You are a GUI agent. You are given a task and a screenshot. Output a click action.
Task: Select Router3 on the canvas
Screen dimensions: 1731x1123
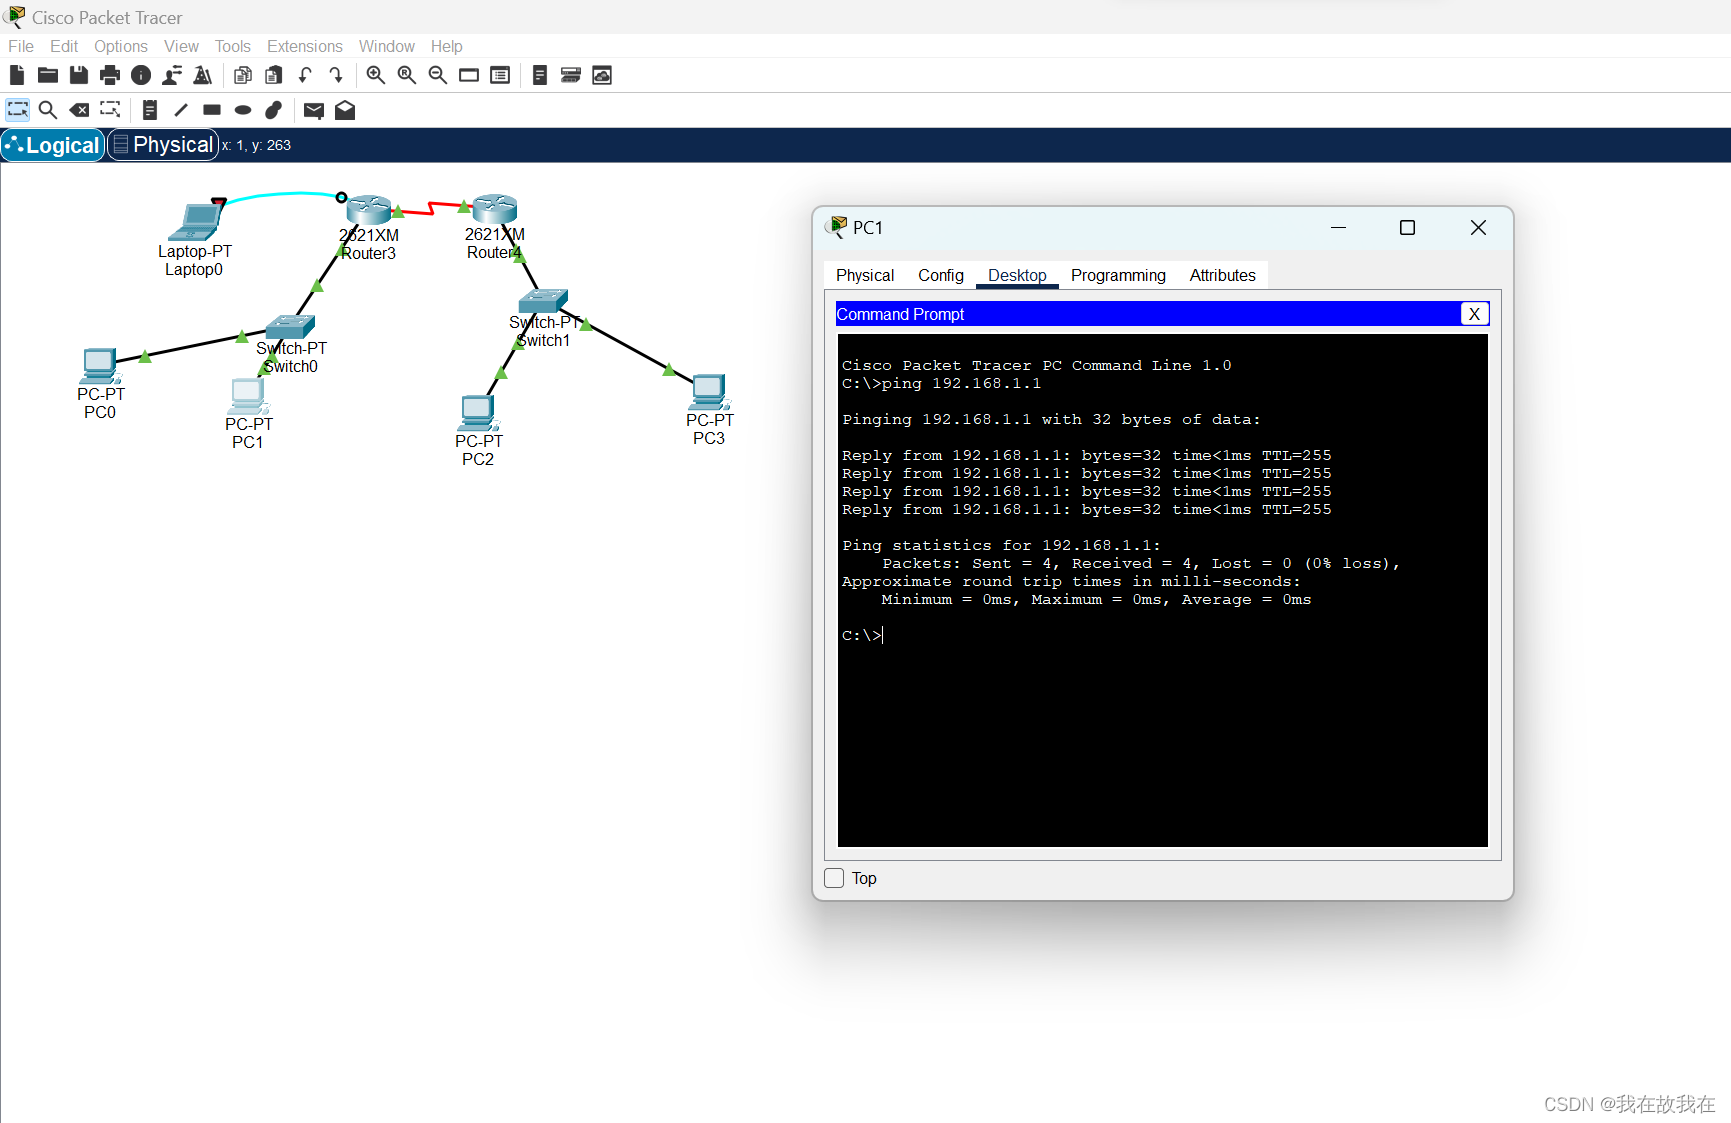tap(368, 209)
